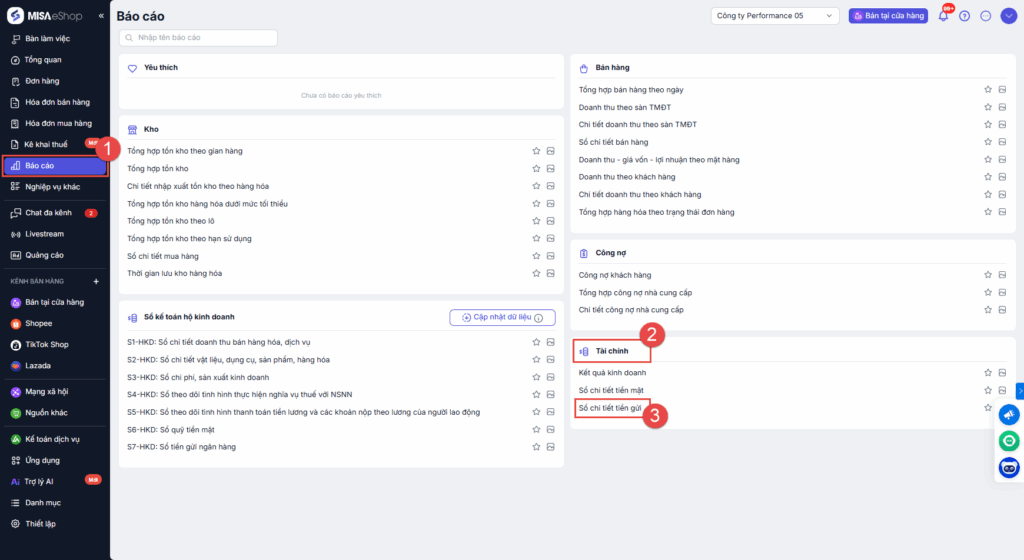This screenshot has width=1024, height=560.
Task: Toggle favorite star for Sổ chi tiết mua hàng
Action: [536, 256]
